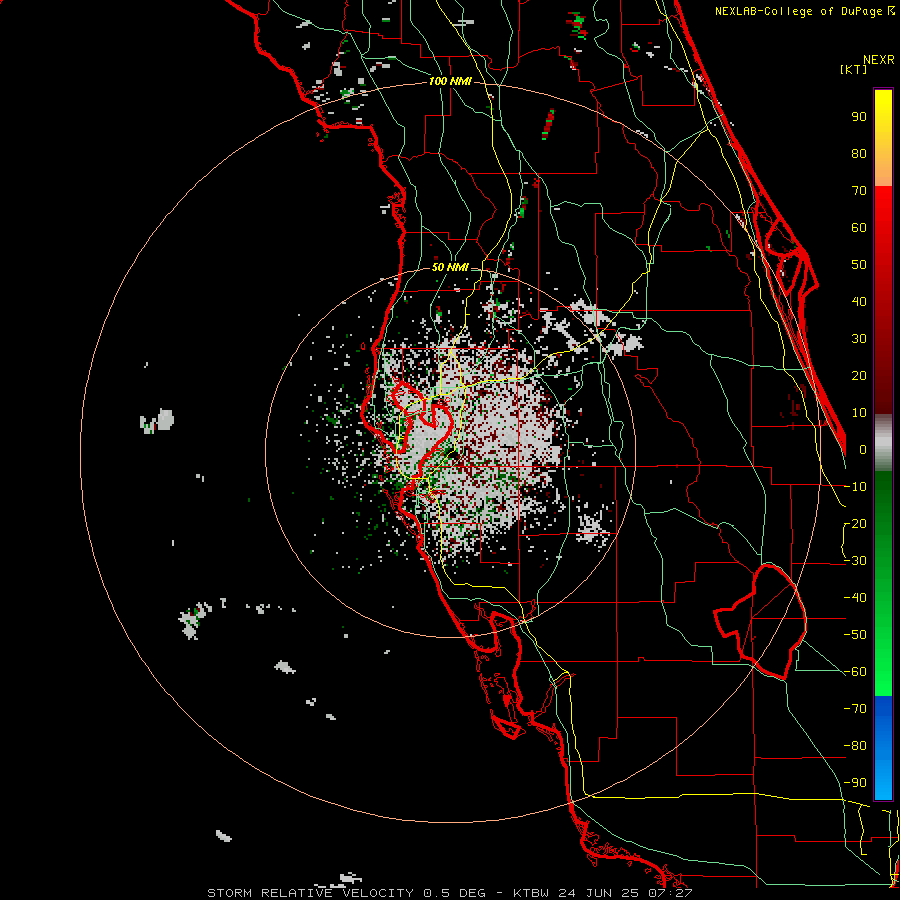Image resolution: width=900 pixels, height=900 pixels.
Task: Click the 100 NMI range ring label
Action: coord(450,82)
